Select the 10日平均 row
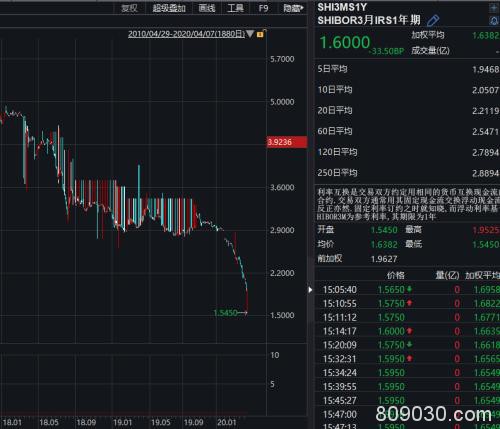This screenshot has height=429, width=500. [407, 90]
